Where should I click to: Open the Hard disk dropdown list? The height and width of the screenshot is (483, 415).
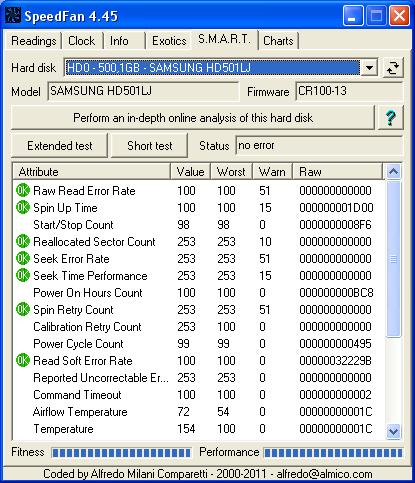369,68
